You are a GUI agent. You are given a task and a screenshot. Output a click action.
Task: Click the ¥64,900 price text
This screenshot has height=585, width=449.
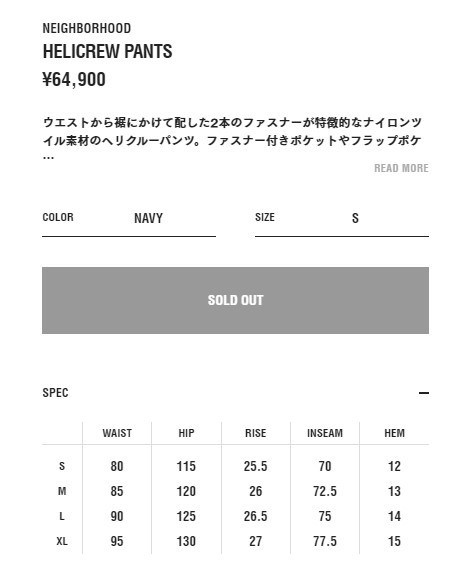click(x=74, y=79)
